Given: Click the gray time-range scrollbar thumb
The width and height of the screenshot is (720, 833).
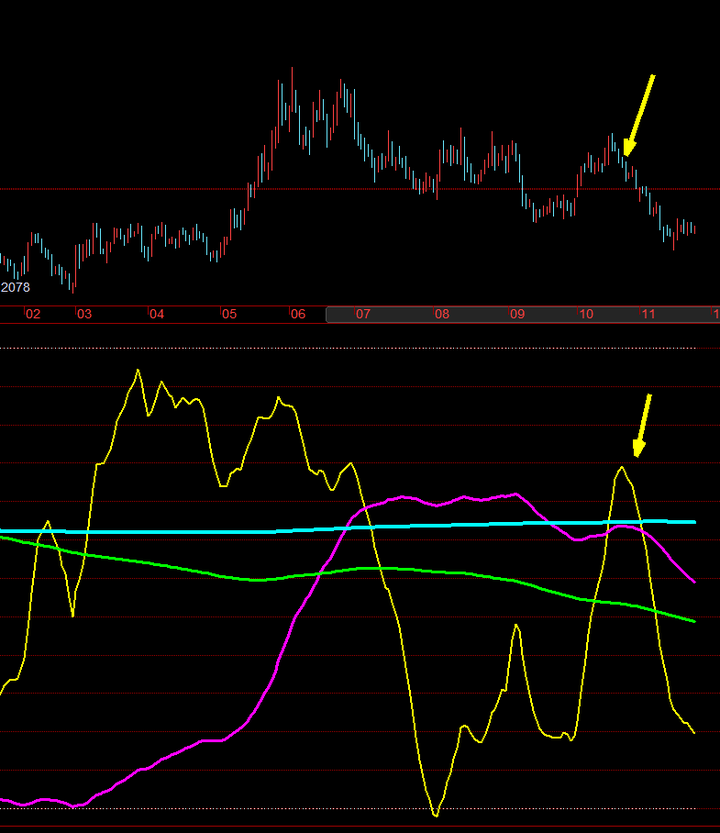Looking at the screenshot, I should 523,314.
